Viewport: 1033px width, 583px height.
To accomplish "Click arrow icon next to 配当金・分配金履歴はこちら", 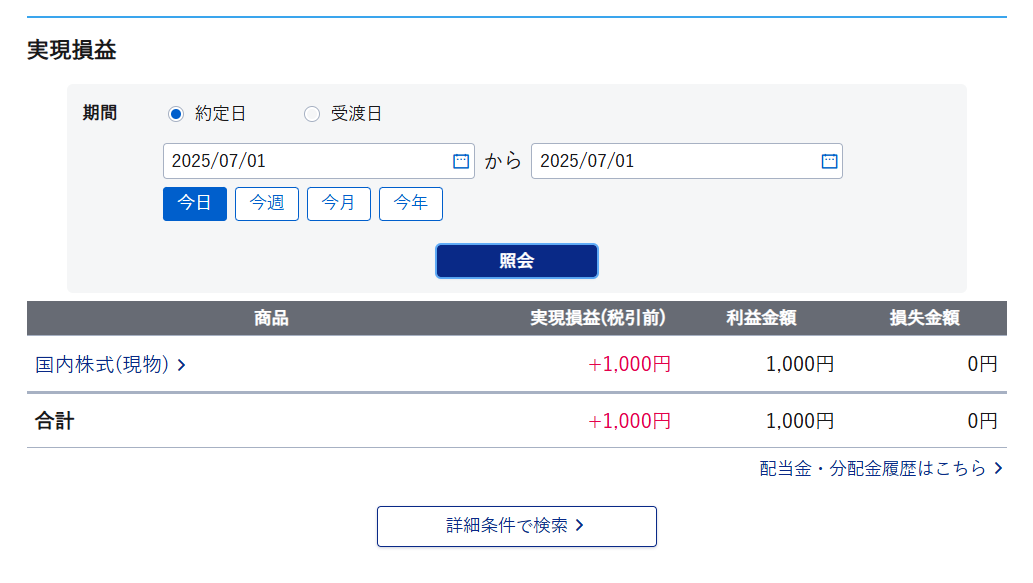I will 999,468.
